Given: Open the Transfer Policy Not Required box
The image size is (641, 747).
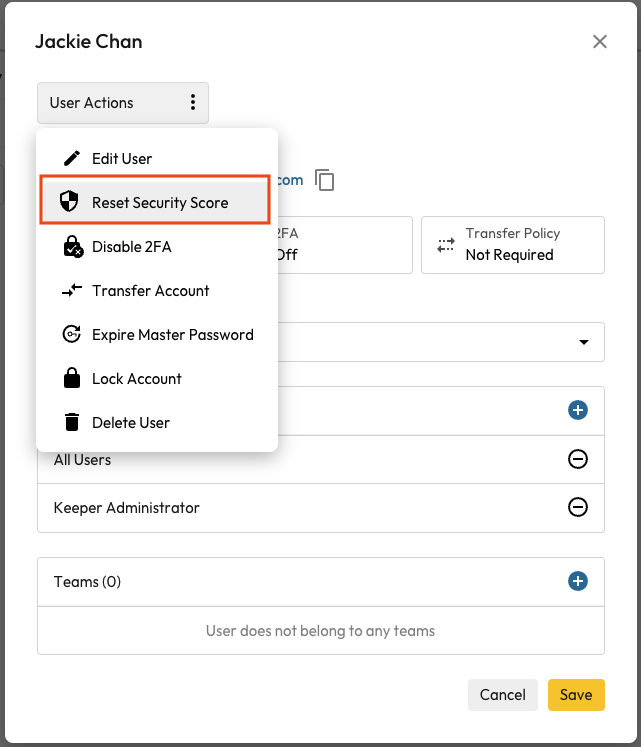Looking at the screenshot, I should click(512, 245).
